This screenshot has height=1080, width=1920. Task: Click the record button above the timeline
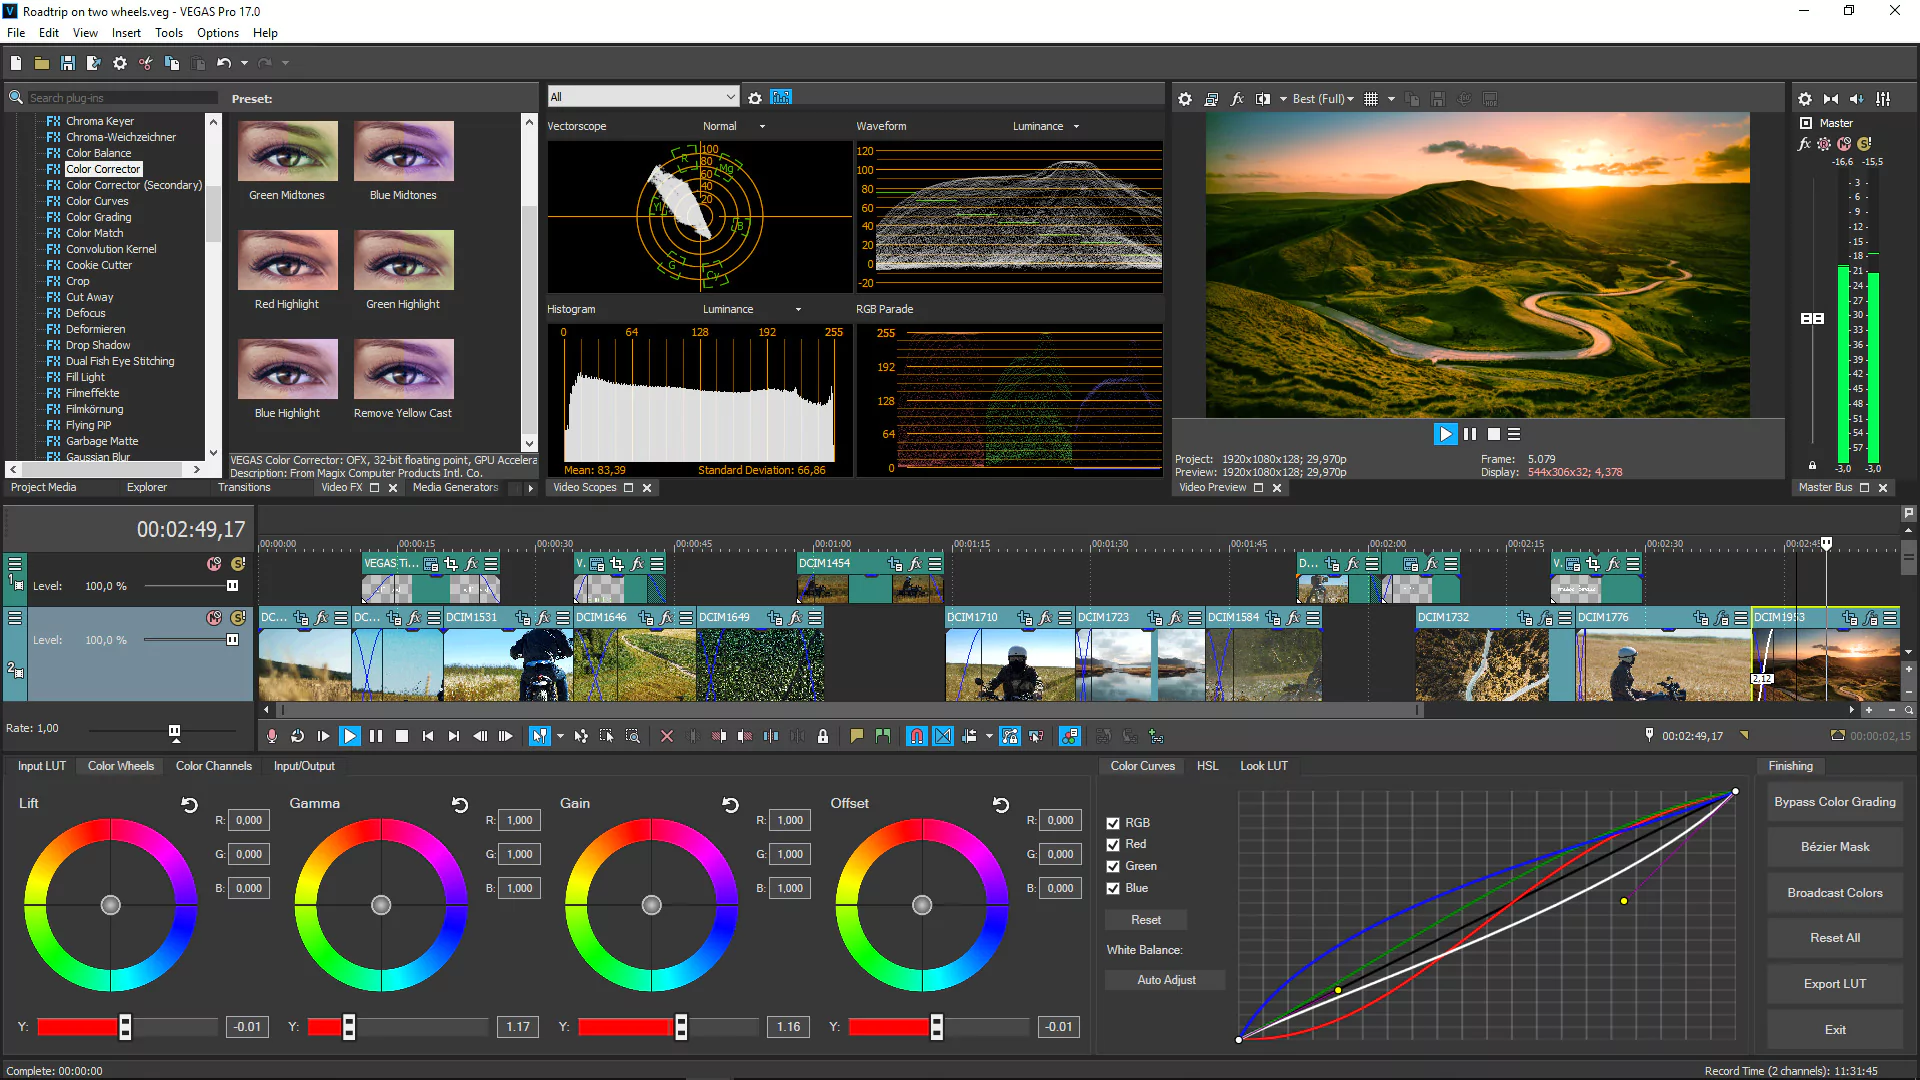[x=271, y=736]
